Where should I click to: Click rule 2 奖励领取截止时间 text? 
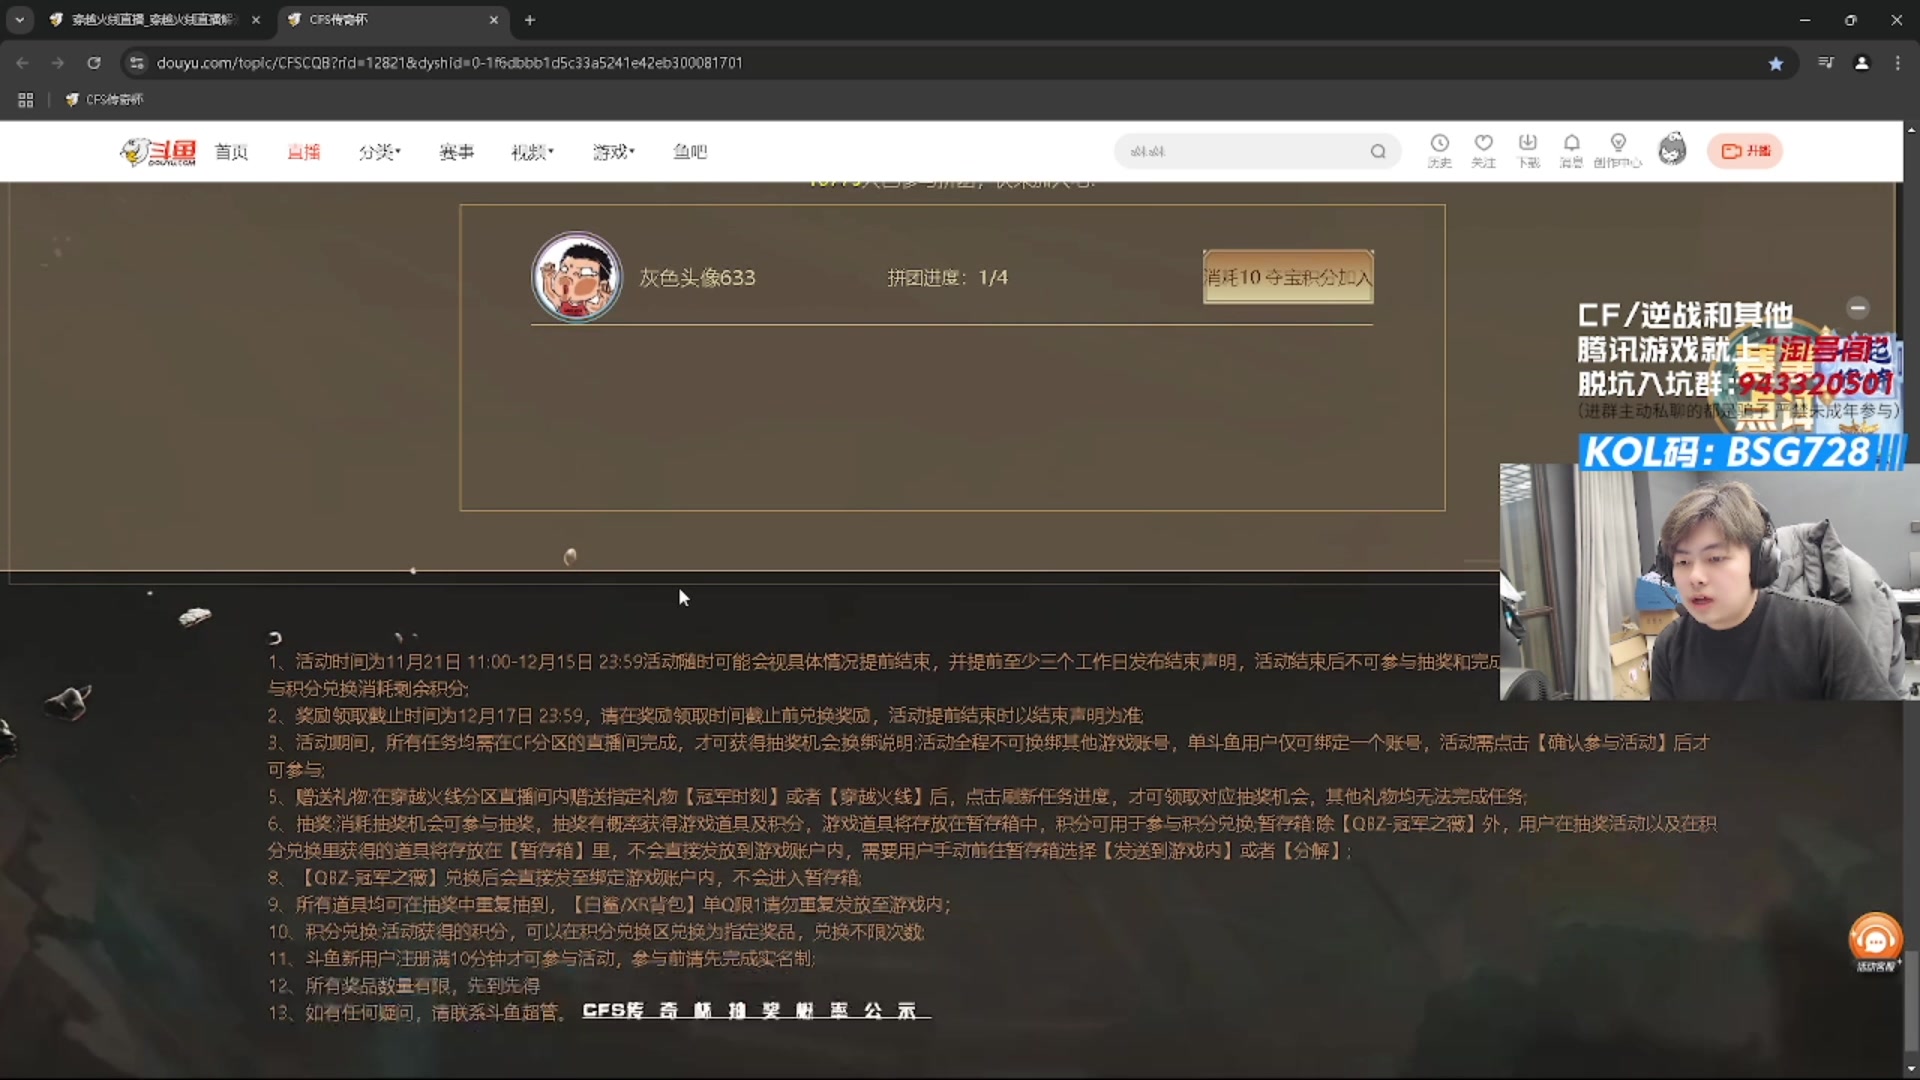click(705, 715)
